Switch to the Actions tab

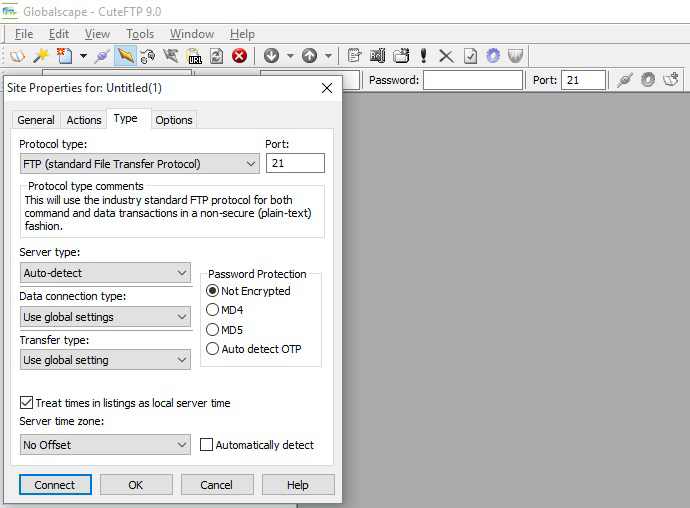(x=84, y=120)
